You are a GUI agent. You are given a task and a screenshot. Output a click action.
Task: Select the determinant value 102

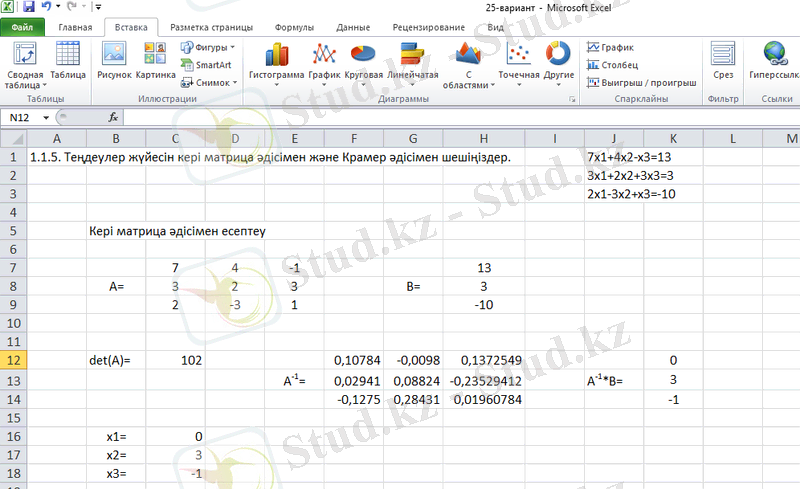(176, 360)
